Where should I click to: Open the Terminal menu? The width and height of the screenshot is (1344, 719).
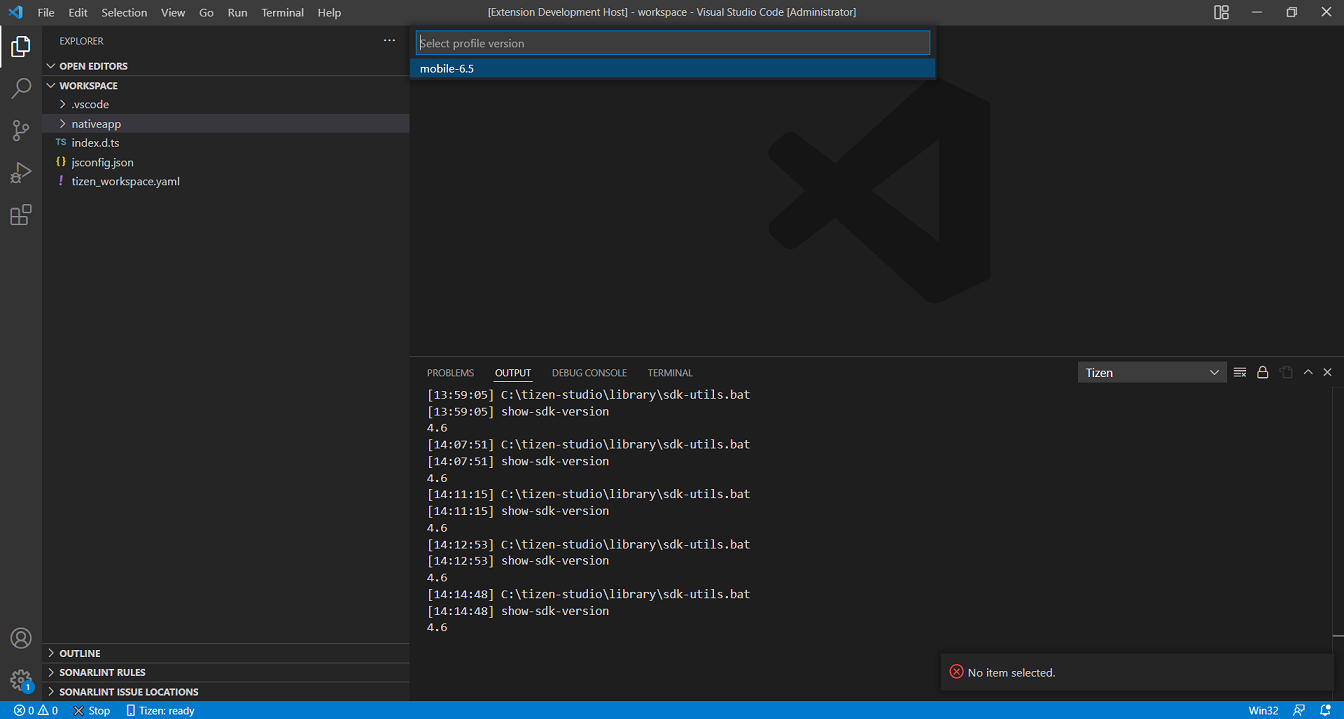[282, 13]
